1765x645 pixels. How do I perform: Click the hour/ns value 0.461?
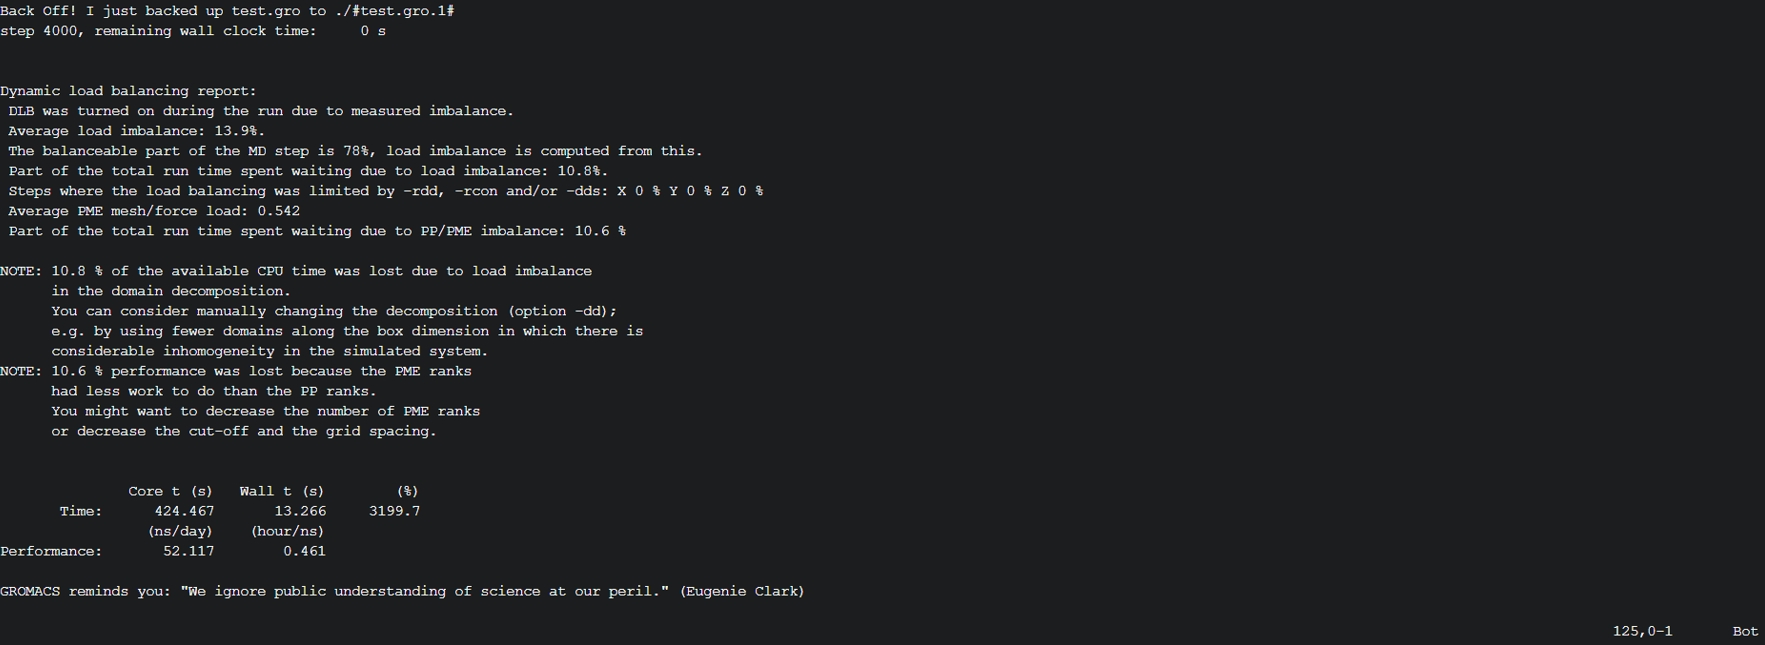[304, 551]
